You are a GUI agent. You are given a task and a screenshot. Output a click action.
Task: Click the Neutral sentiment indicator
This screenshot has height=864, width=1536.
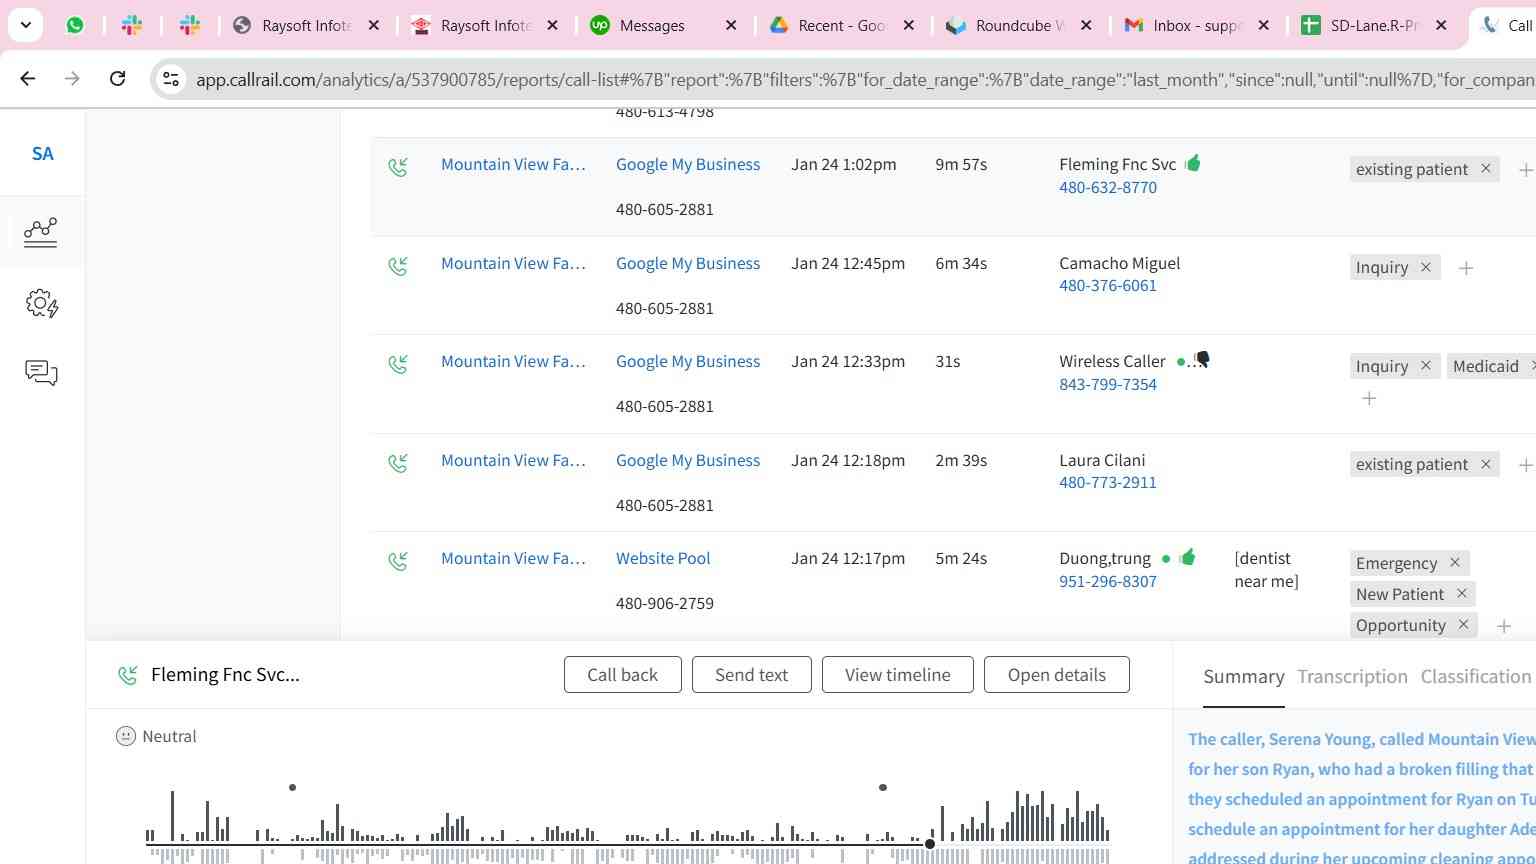[156, 736]
